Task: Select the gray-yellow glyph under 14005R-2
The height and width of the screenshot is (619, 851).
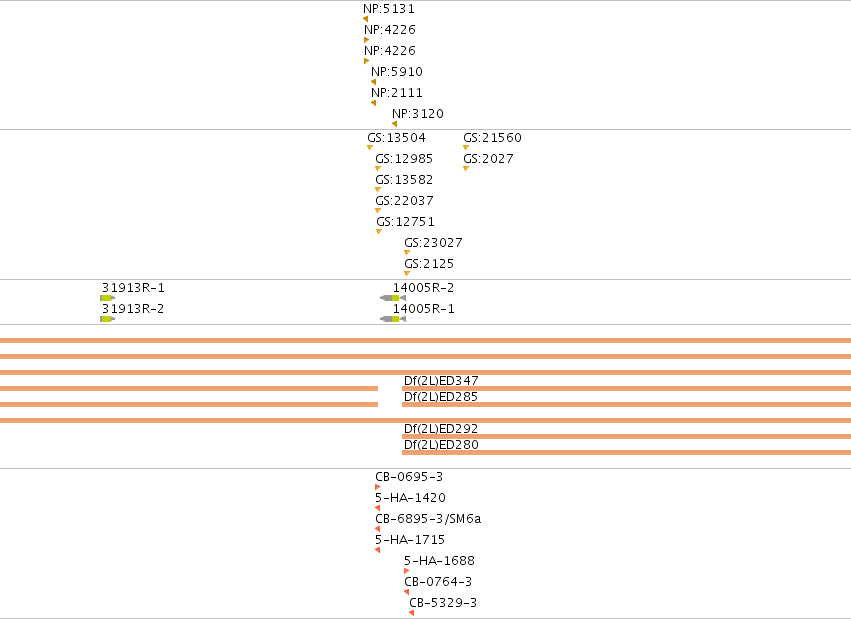Action: click(393, 298)
